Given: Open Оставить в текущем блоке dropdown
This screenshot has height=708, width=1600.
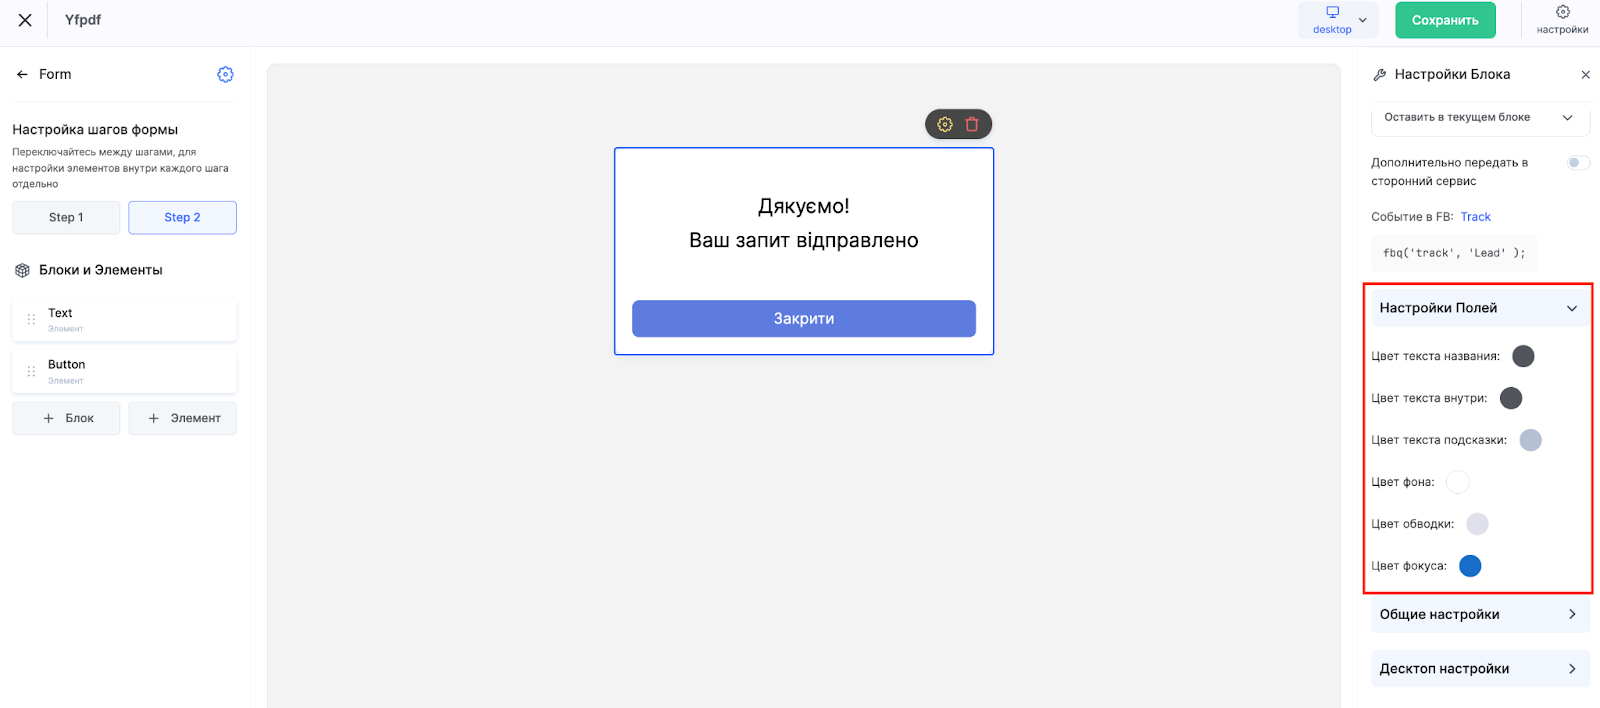Looking at the screenshot, I should click(1480, 118).
